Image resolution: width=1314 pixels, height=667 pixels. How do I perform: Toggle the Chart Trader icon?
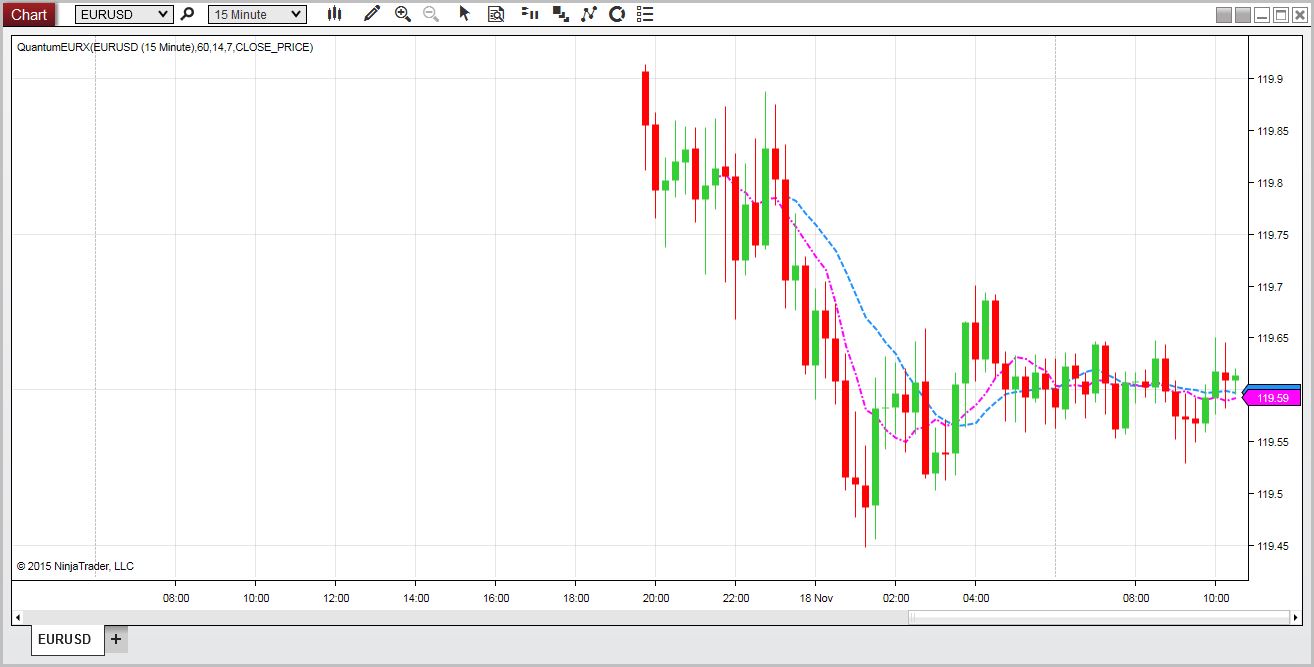(x=530, y=14)
